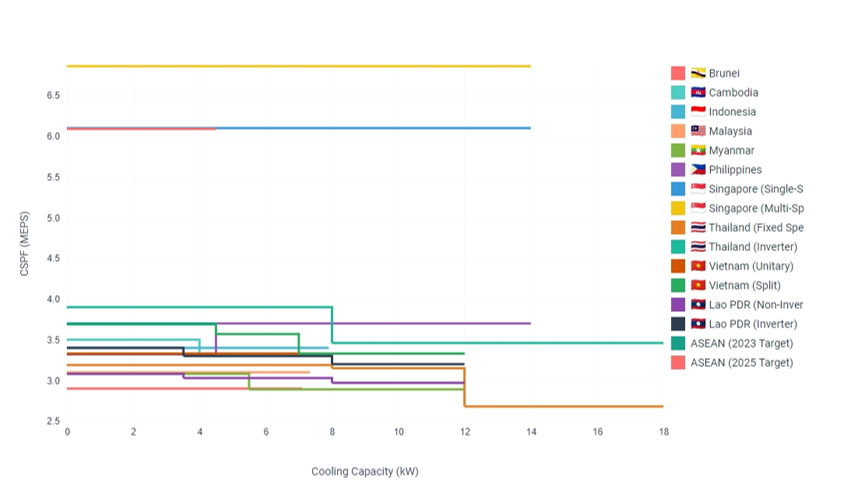Toggle the Indonesia series label
Viewport: 856px width, 492px height.
(733, 111)
